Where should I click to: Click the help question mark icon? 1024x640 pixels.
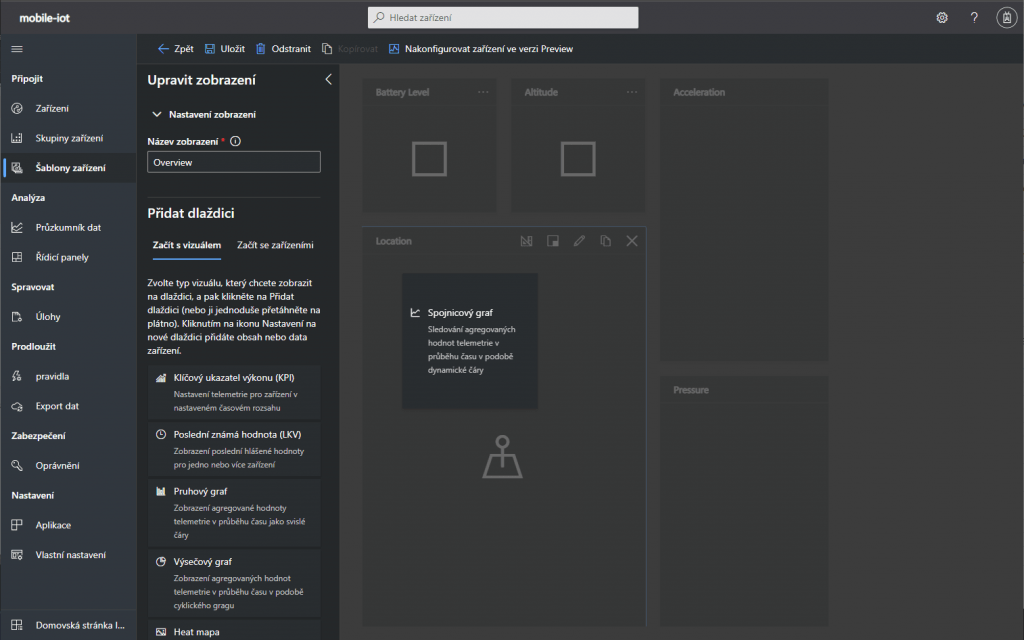974,18
